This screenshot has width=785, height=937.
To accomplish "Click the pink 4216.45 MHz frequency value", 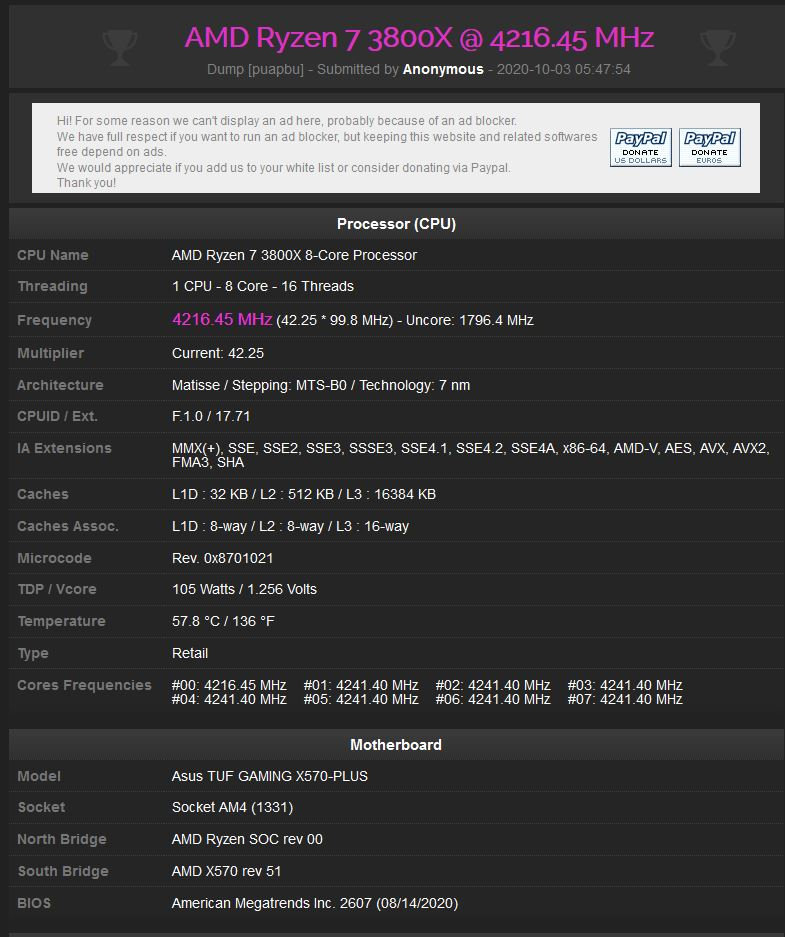I will (x=222, y=319).
